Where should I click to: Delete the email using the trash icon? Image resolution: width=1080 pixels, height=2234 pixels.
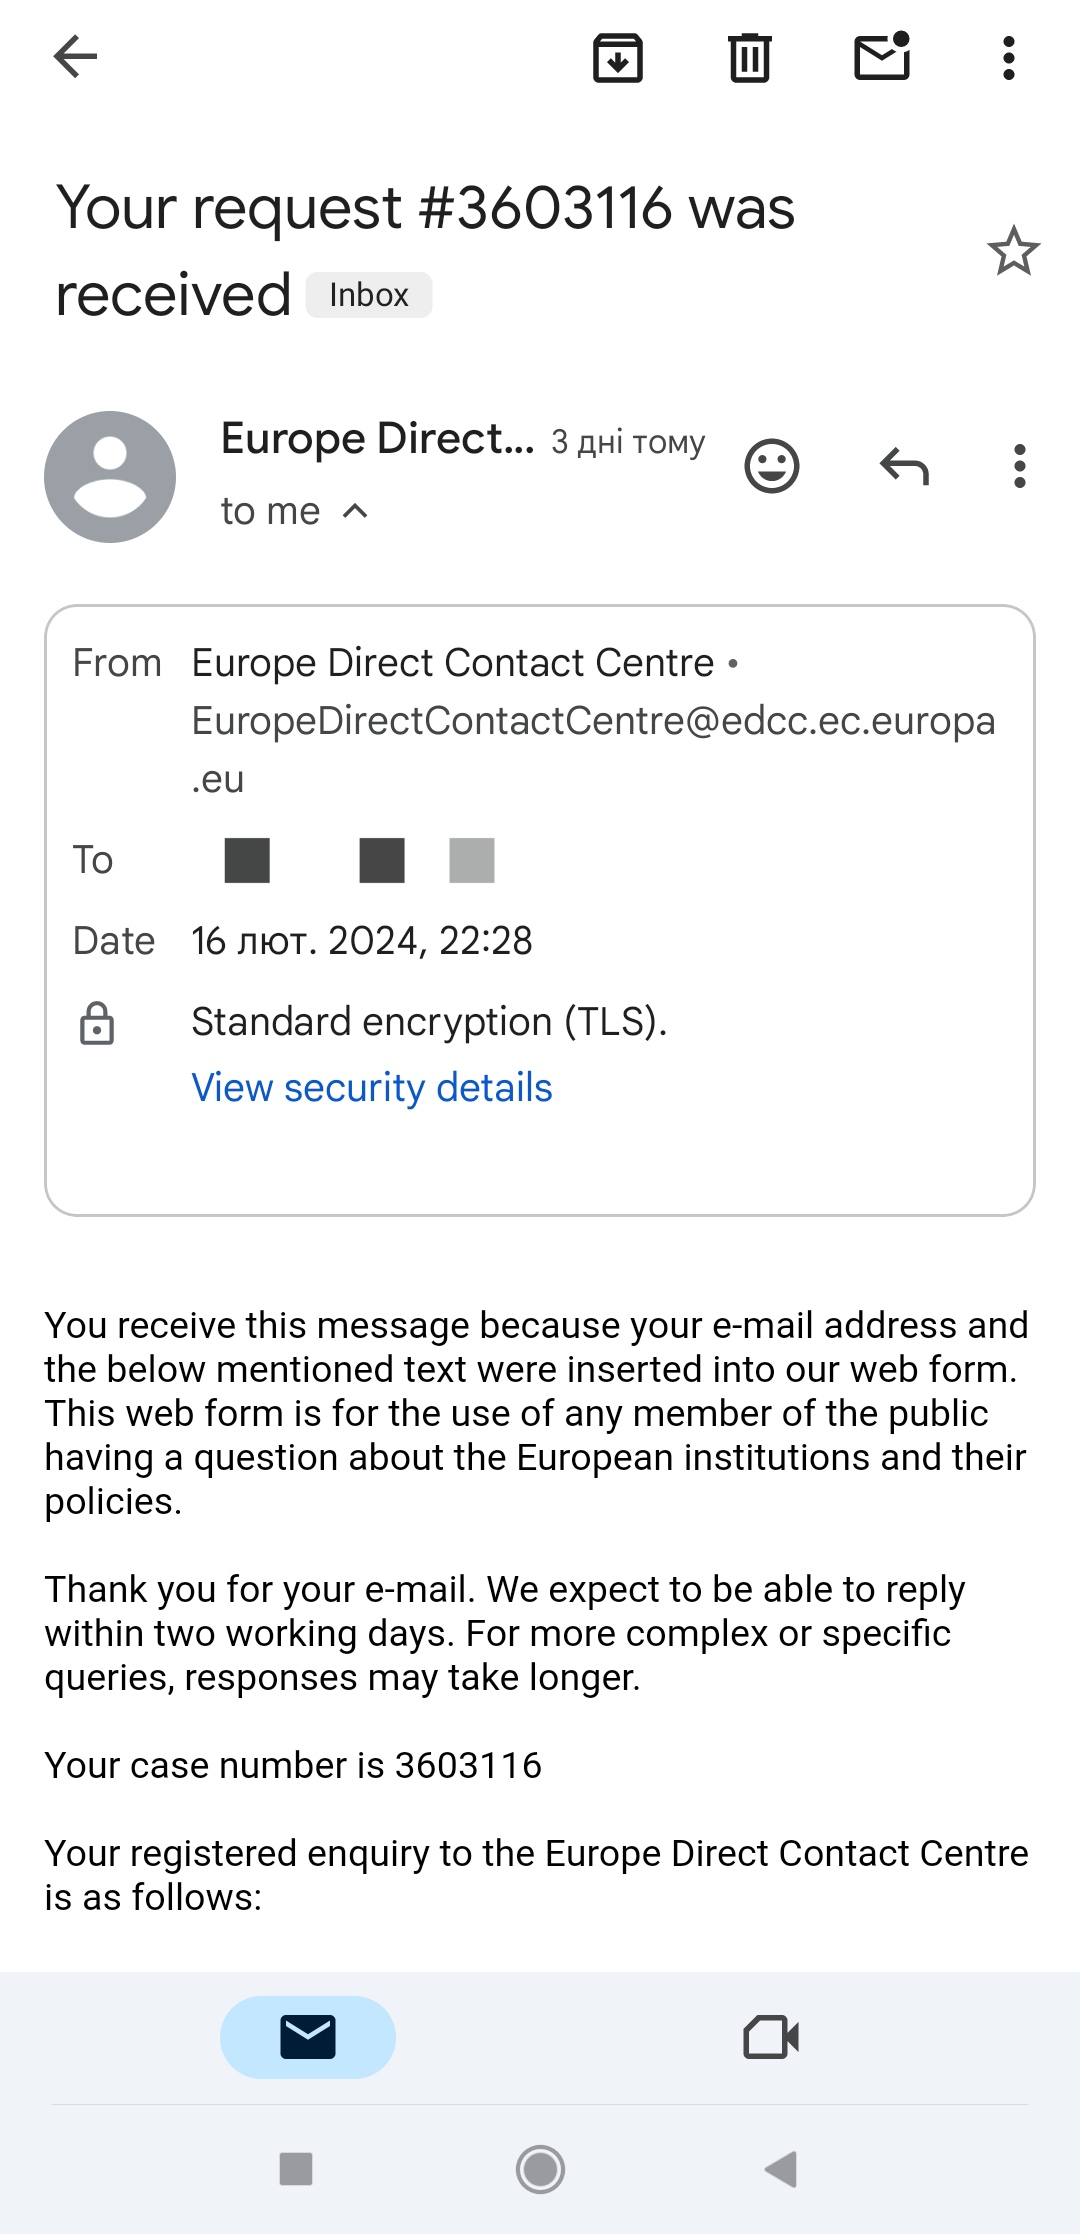click(x=749, y=58)
